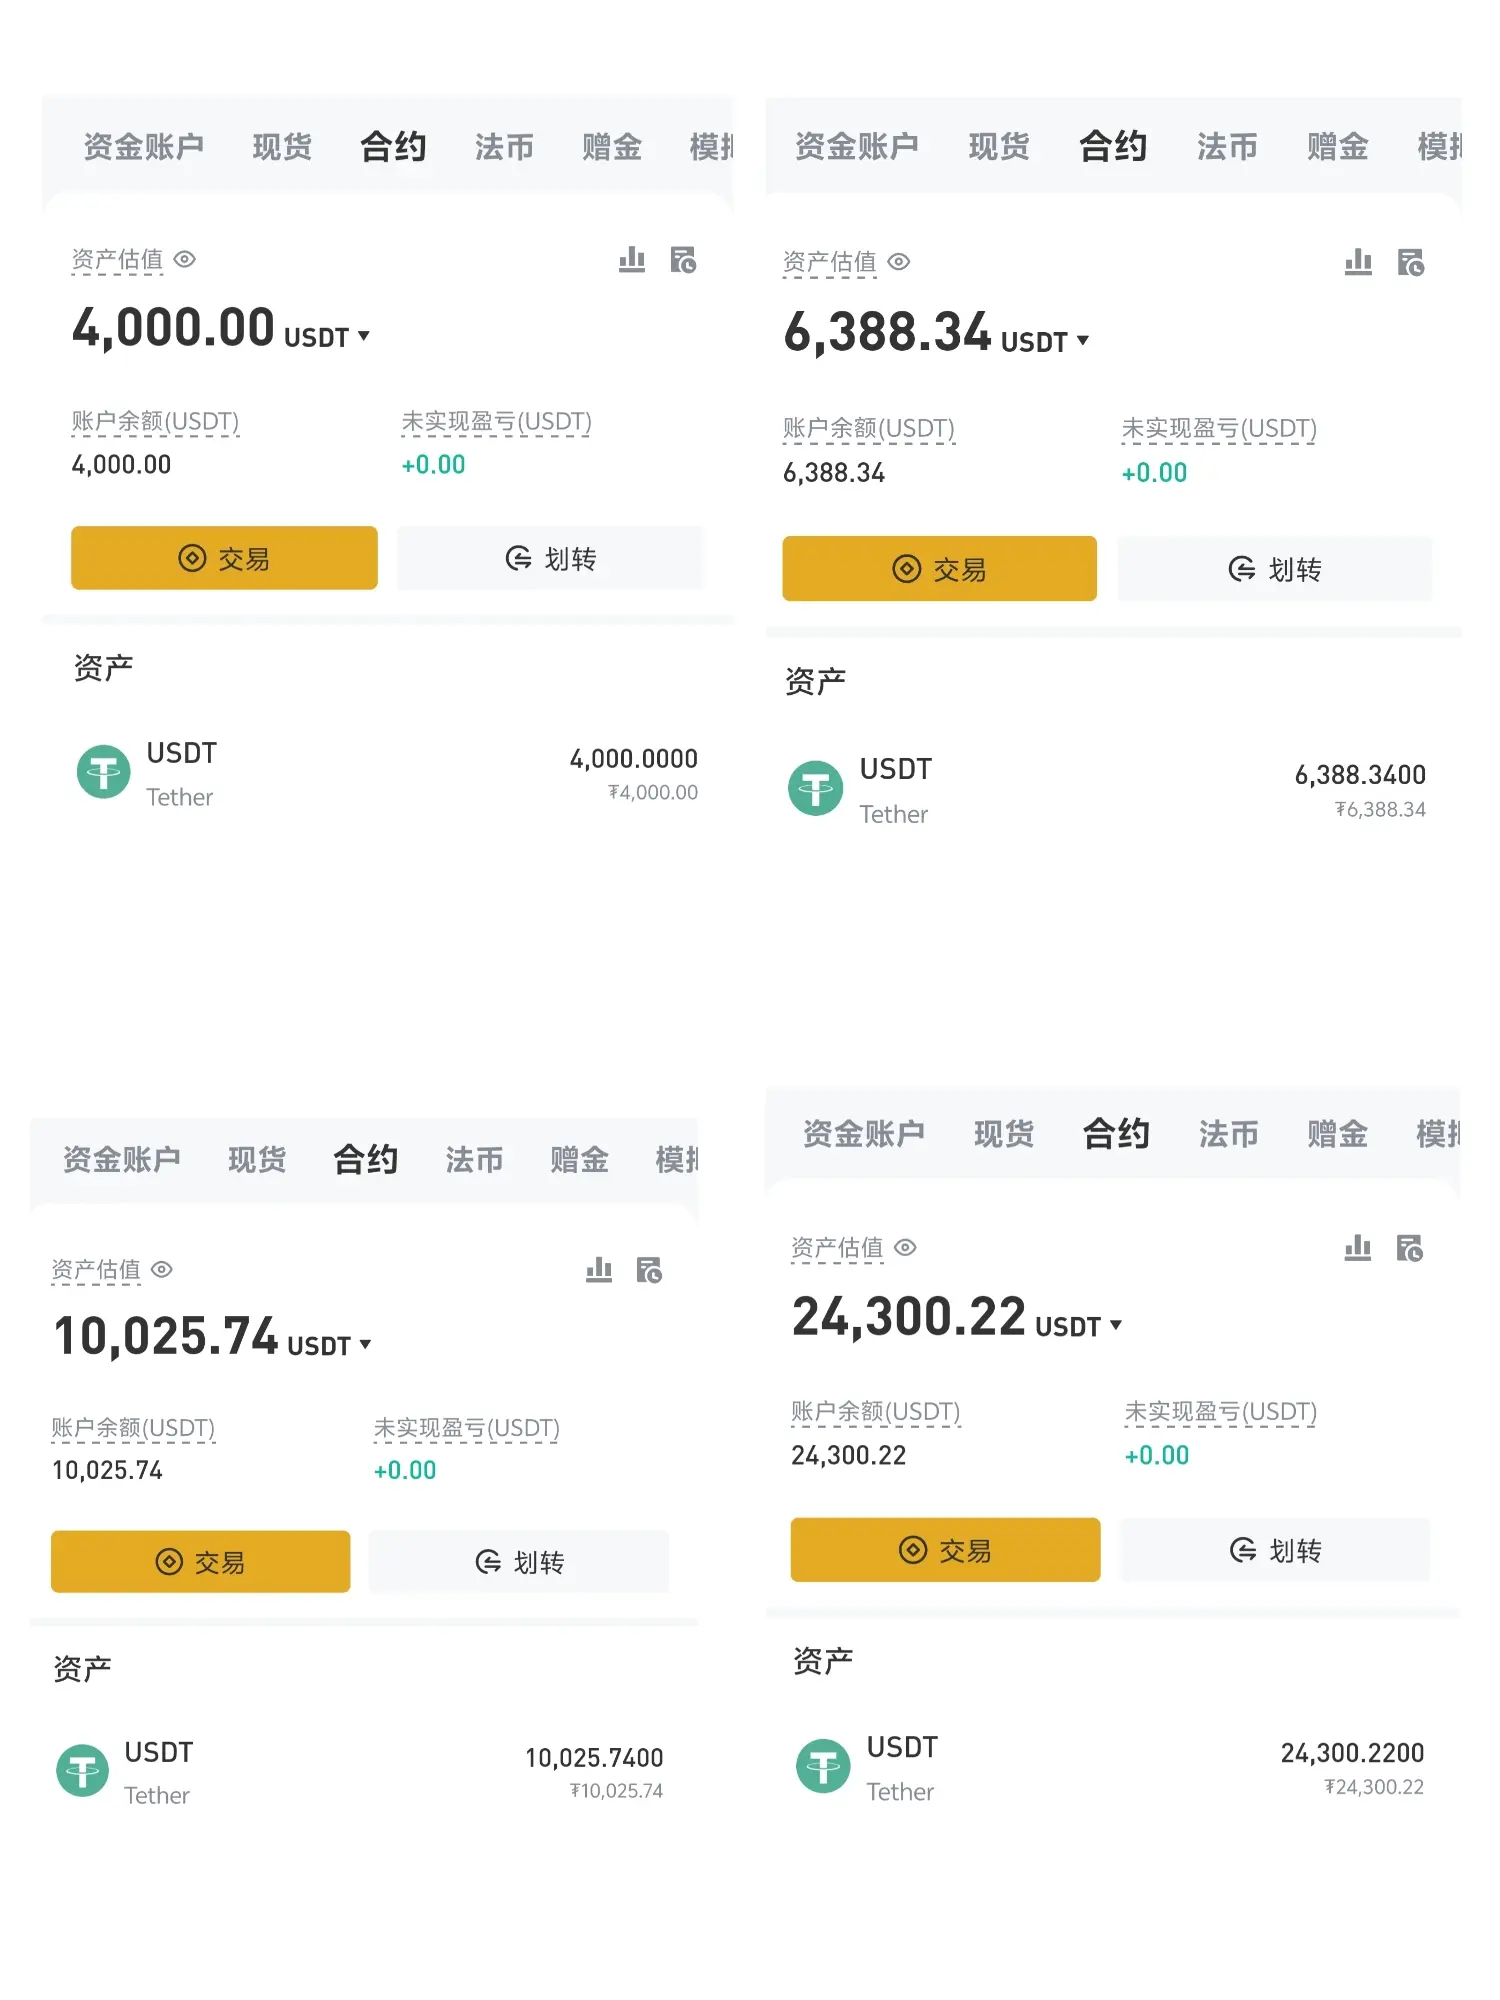Switch to 现货 tab in the 4,000.00 panel

click(282, 147)
